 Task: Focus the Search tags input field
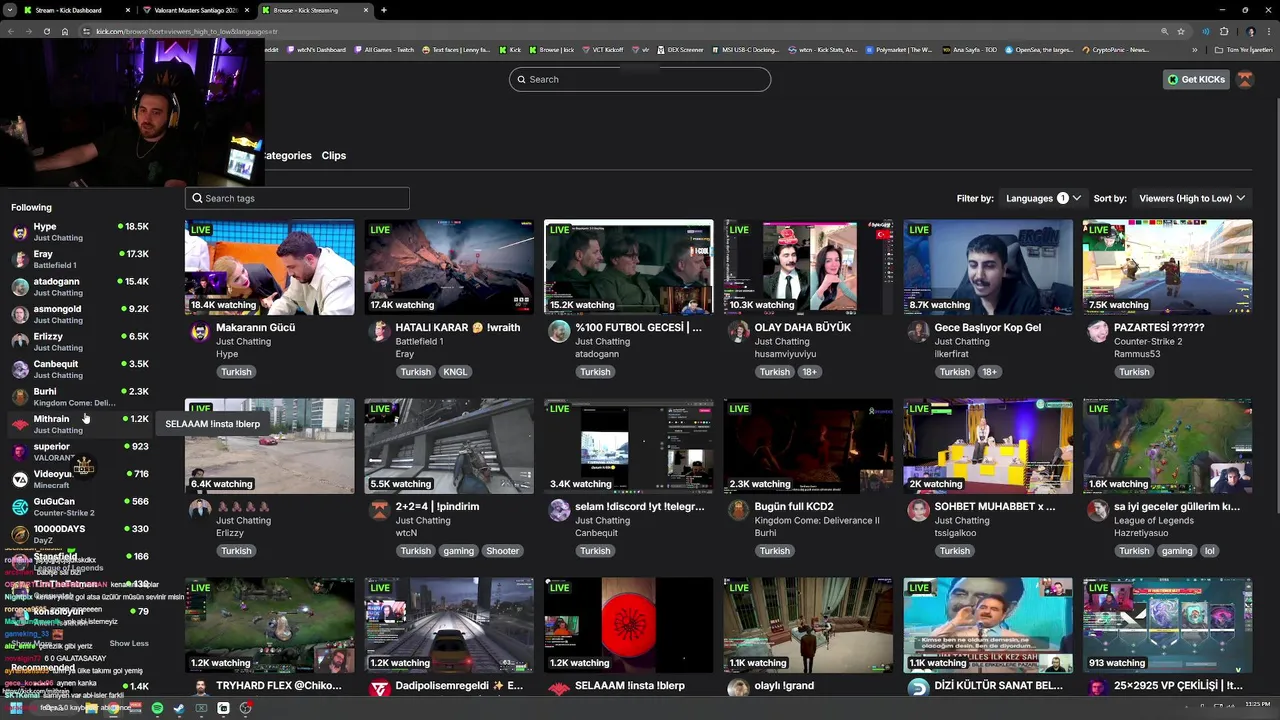click(x=297, y=198)
